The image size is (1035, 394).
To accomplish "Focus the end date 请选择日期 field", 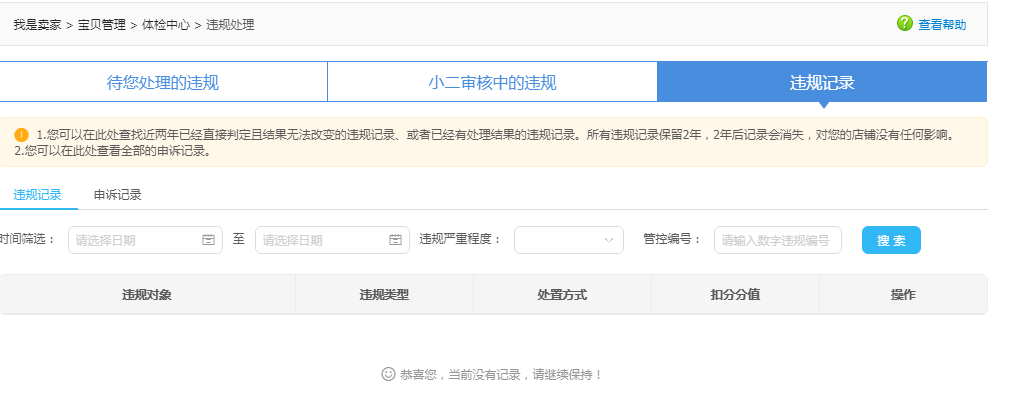I will [332, 240].
